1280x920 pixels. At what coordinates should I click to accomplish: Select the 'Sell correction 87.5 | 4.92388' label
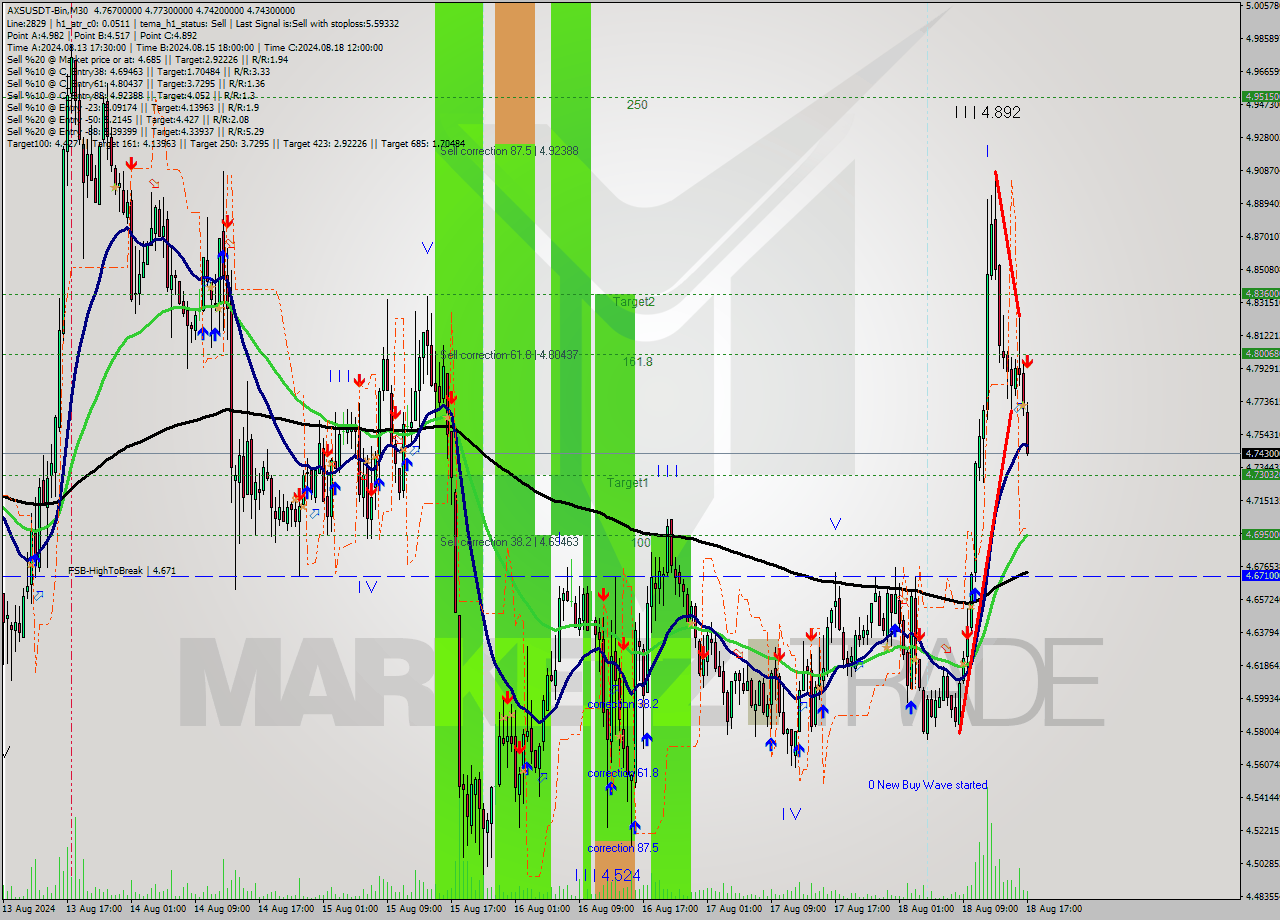point(509,150)
